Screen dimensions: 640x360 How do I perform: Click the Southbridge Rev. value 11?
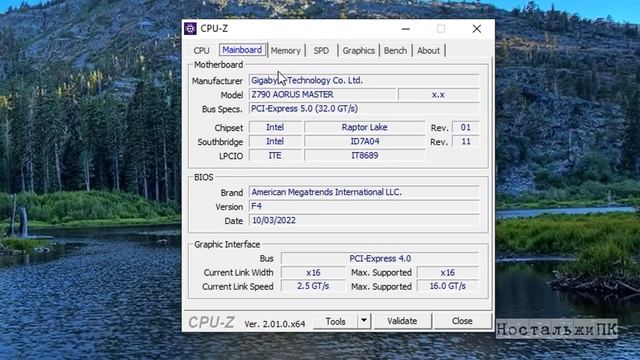[x=465, y=142]
